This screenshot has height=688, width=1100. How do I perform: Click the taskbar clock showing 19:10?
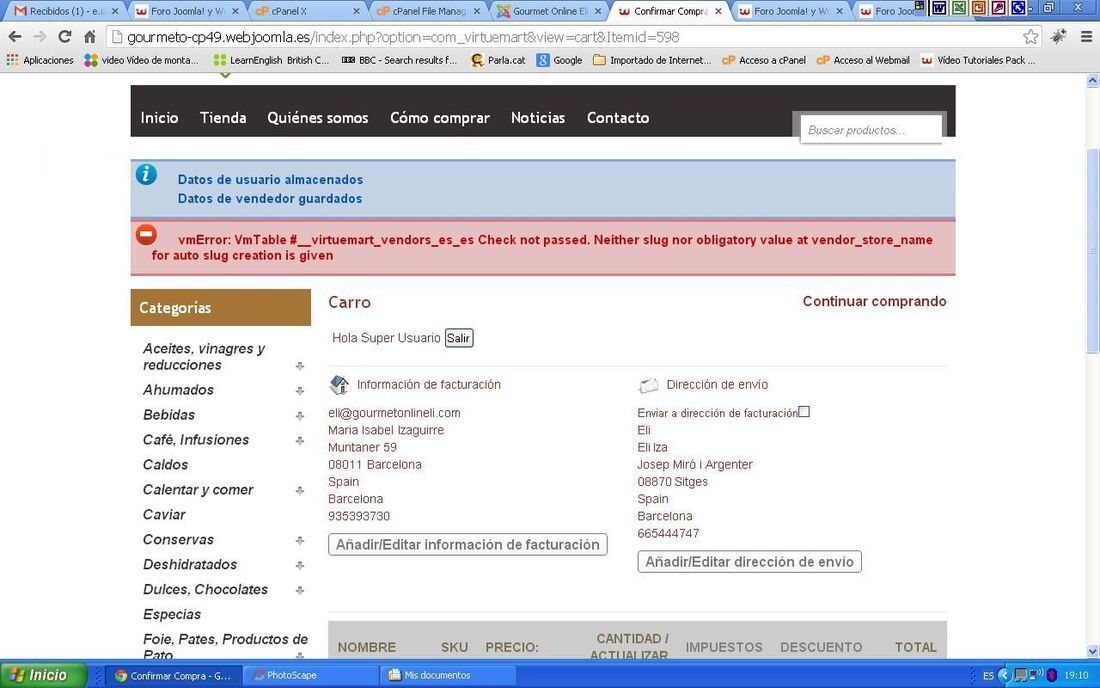point(1076,675)
